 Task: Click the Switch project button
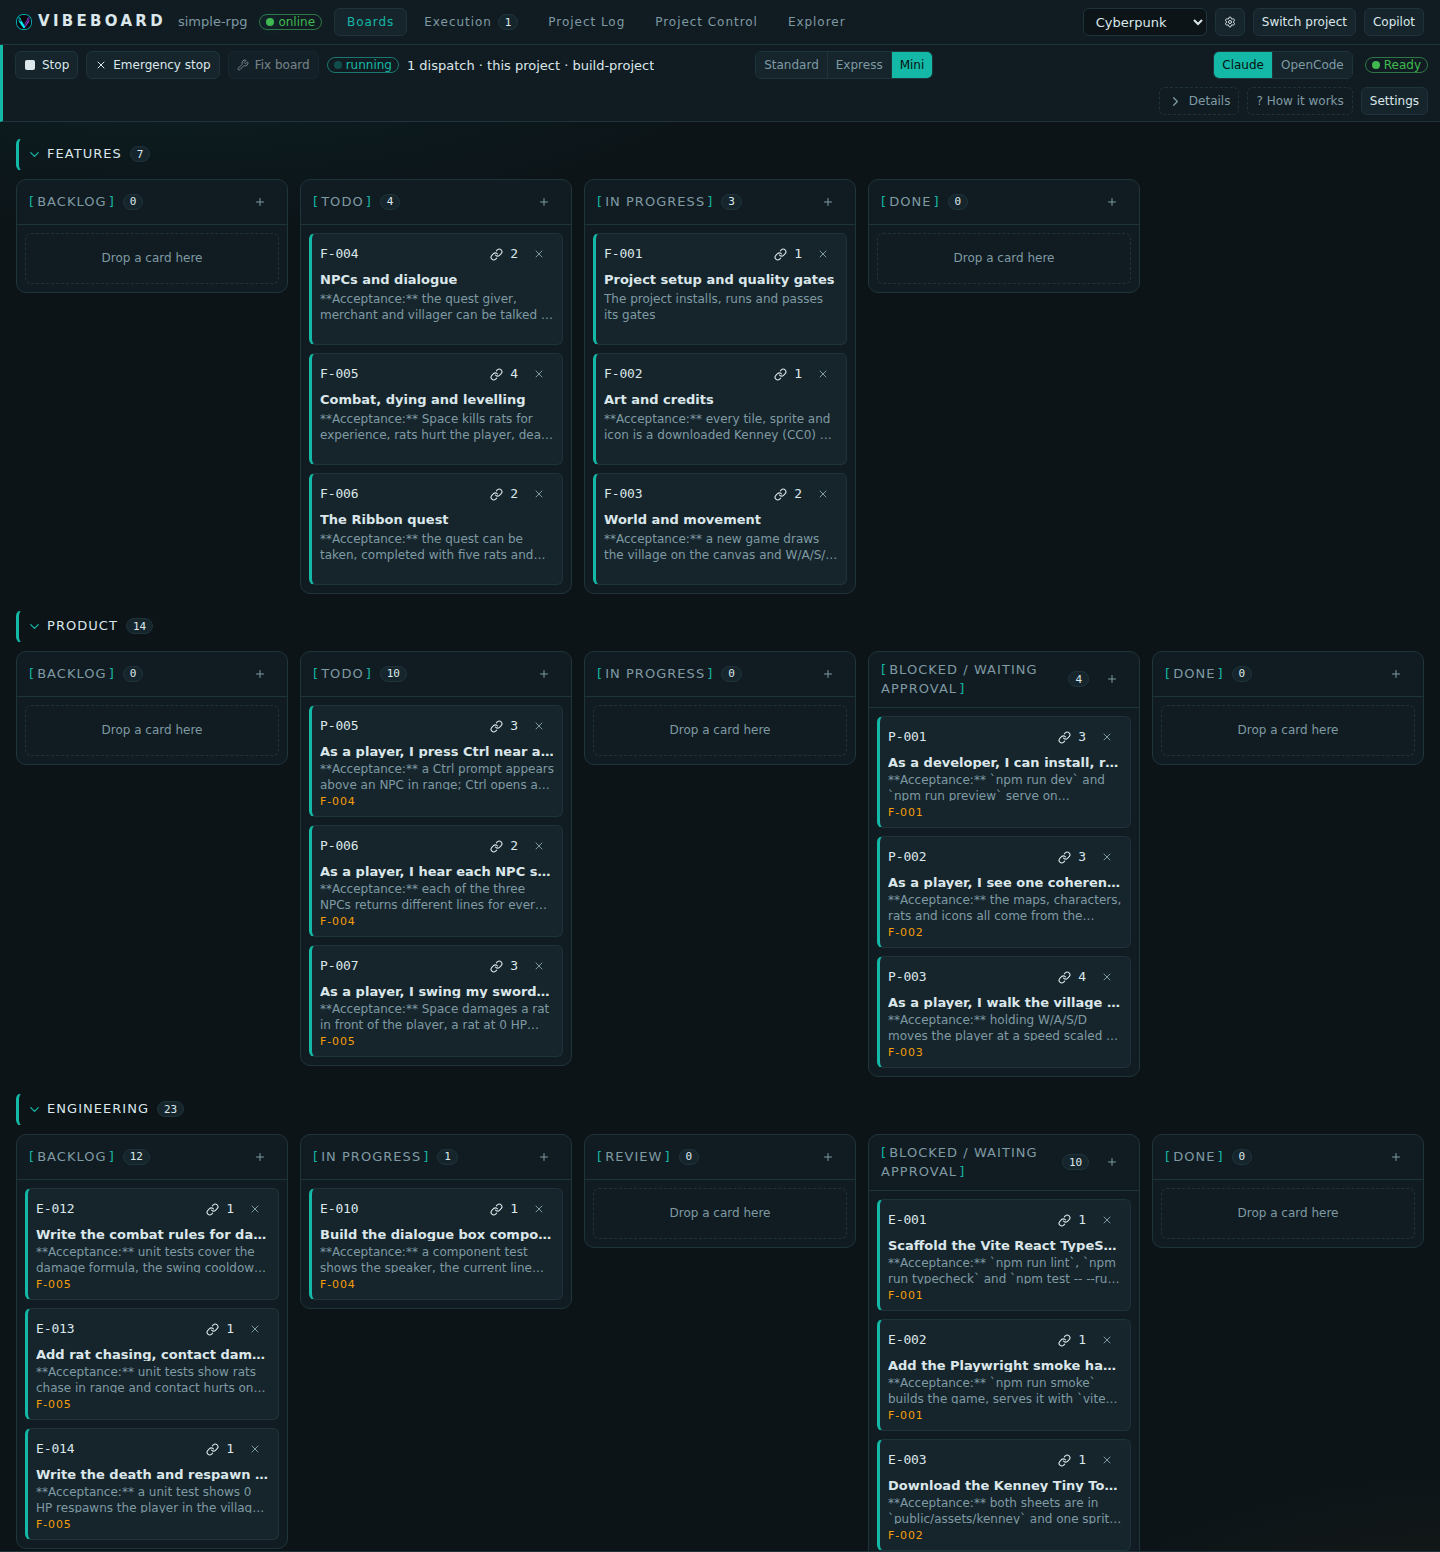[1304, 22]
